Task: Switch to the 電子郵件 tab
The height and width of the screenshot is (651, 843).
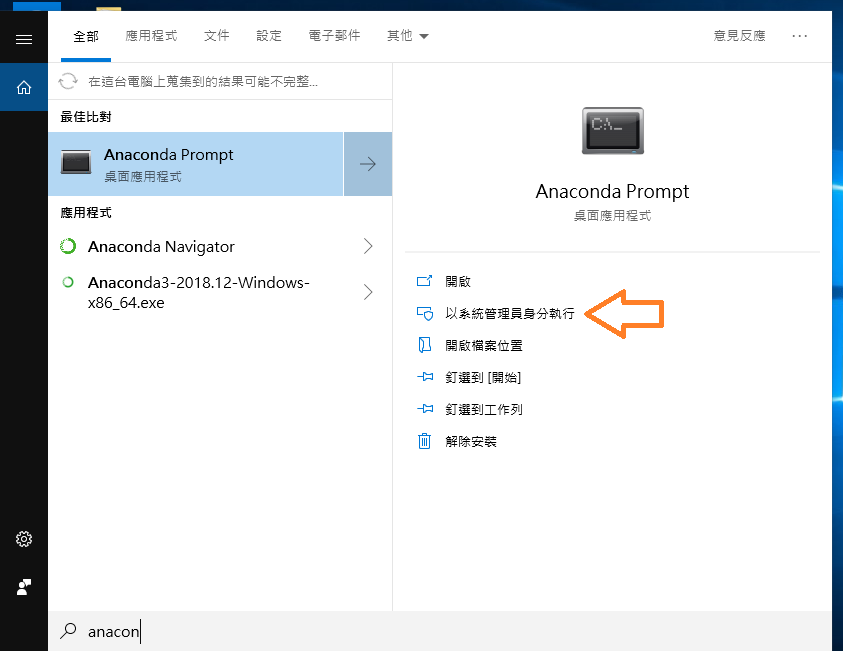Action: (x=334, y=36)
